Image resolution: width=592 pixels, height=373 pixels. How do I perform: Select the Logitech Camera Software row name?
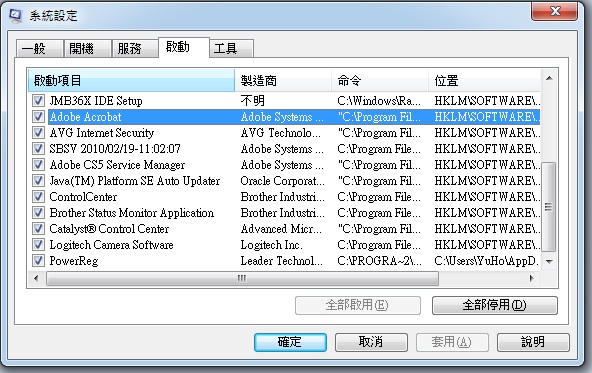click(x=112, y=245)
